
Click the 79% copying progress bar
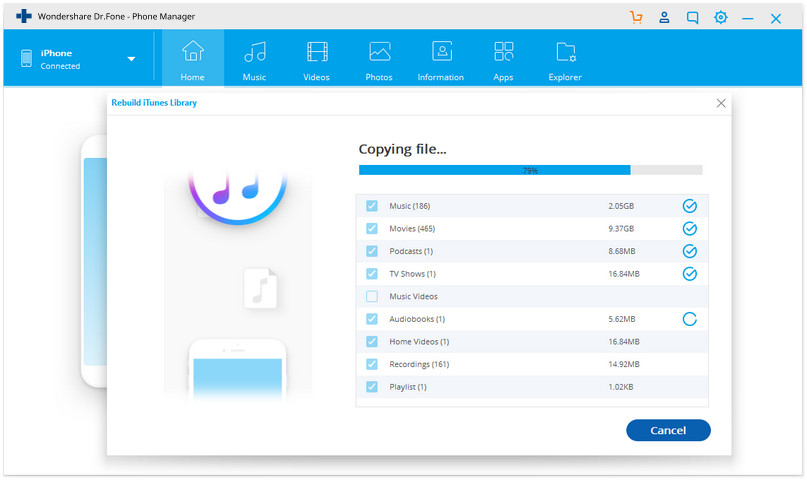(531, 170)
